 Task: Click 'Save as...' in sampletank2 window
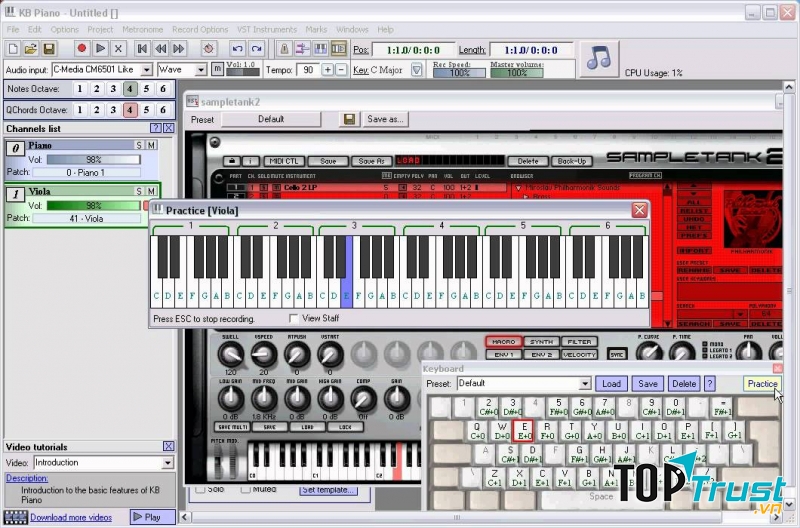(x=385, y=119)
